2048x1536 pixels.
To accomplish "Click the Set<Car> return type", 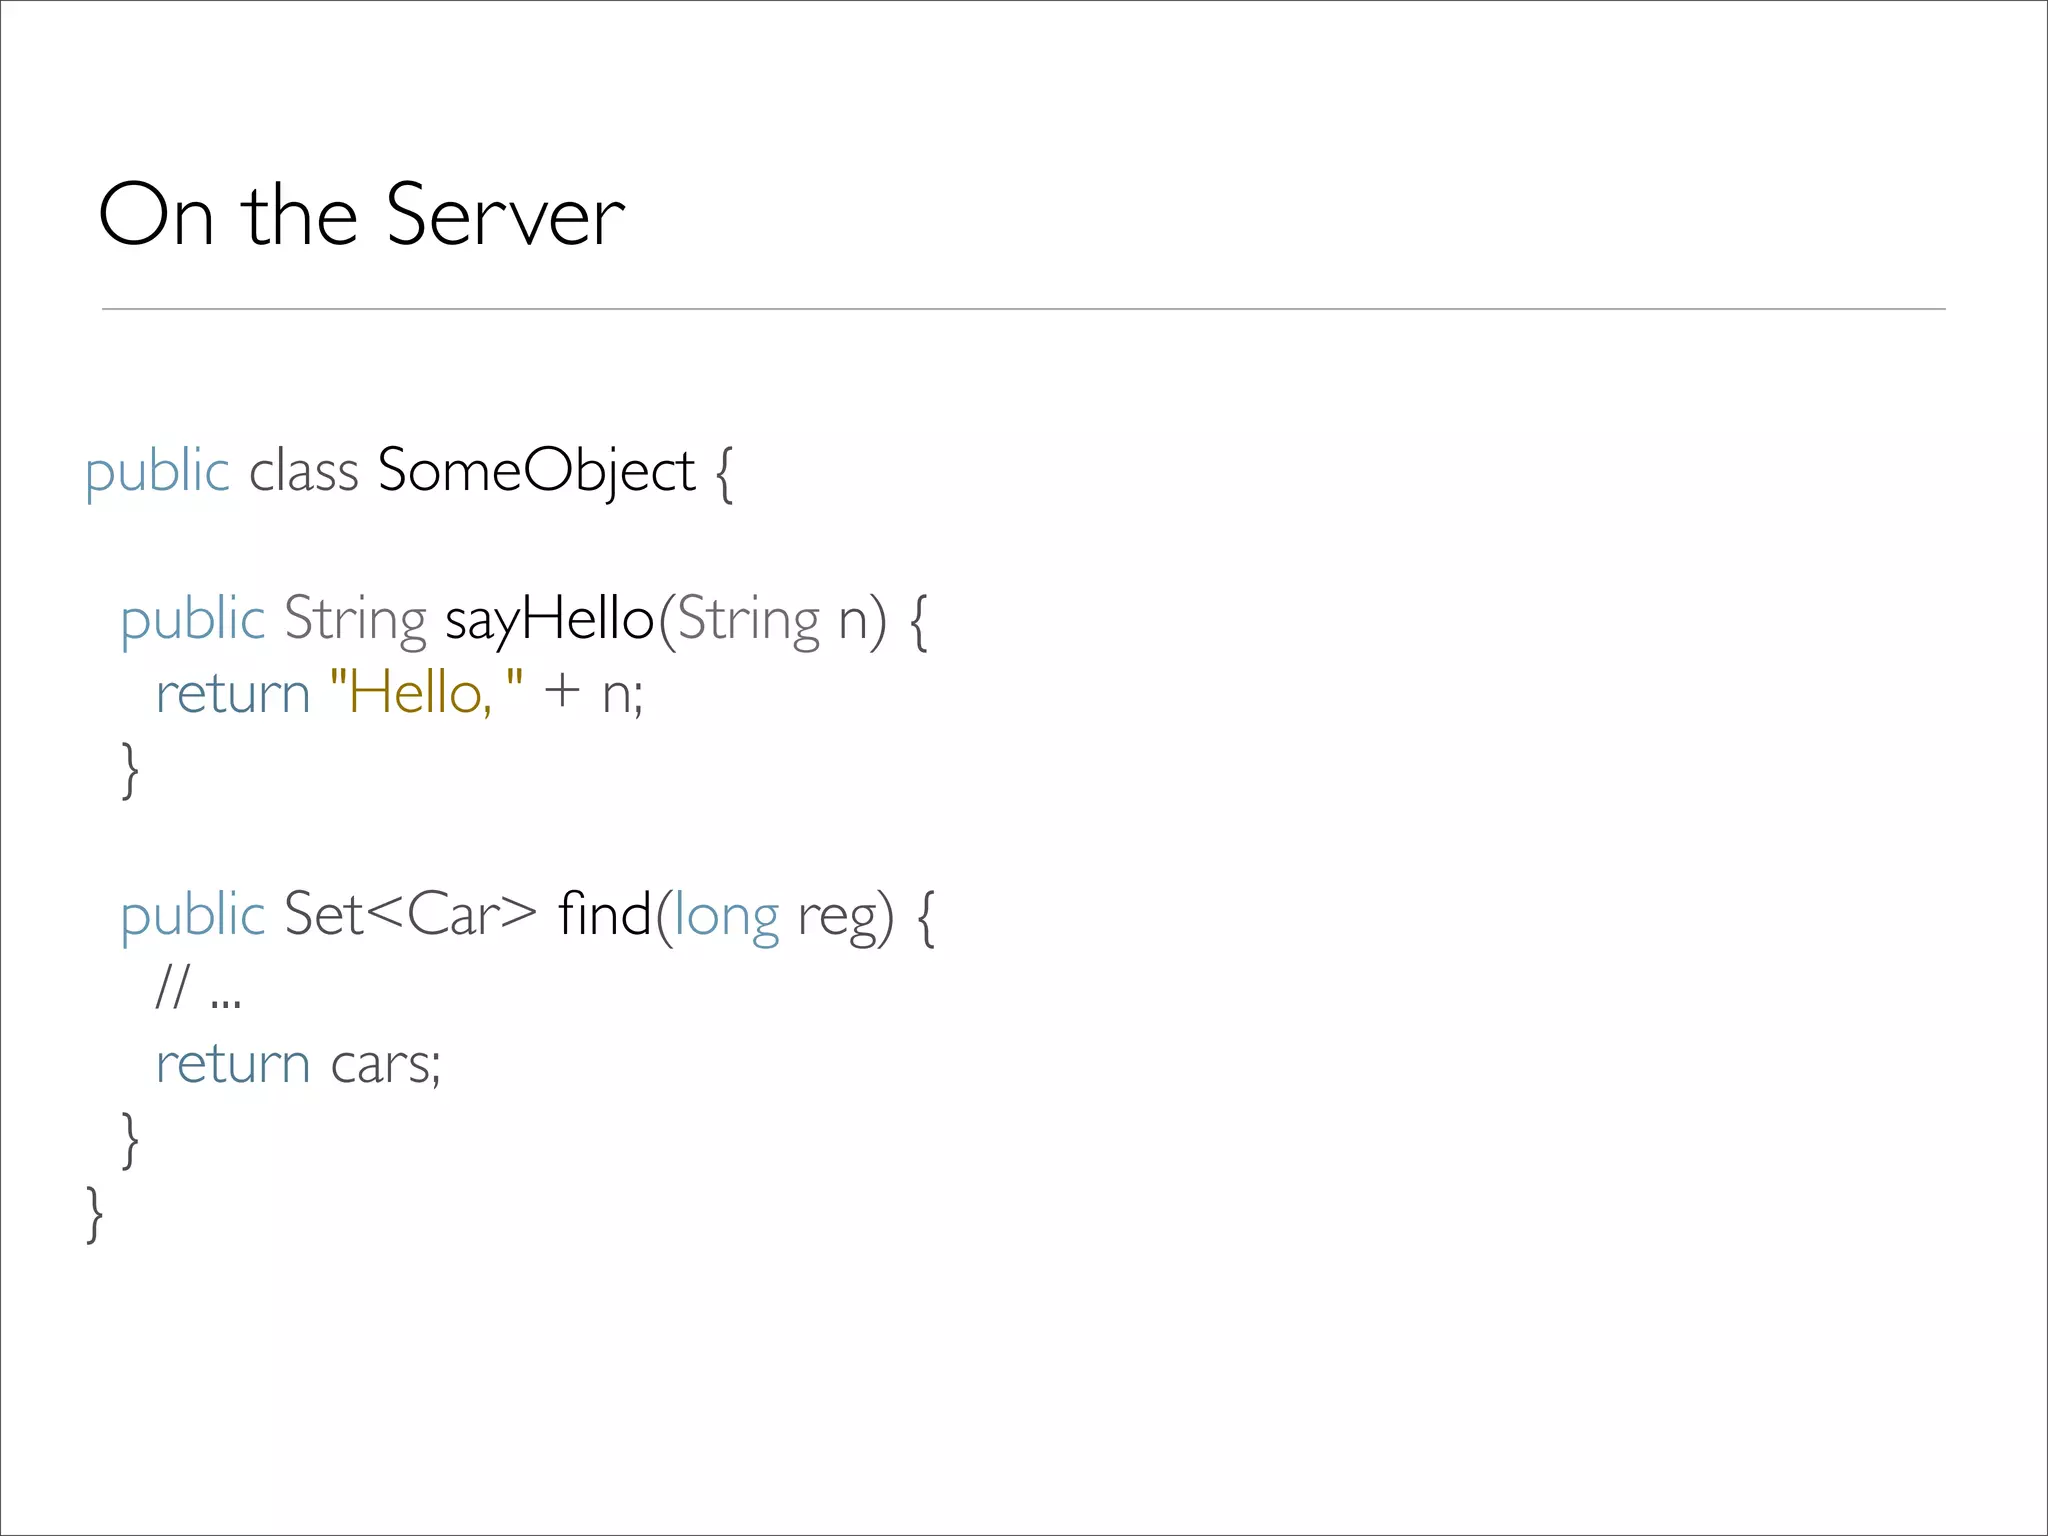I will (410, 914).
